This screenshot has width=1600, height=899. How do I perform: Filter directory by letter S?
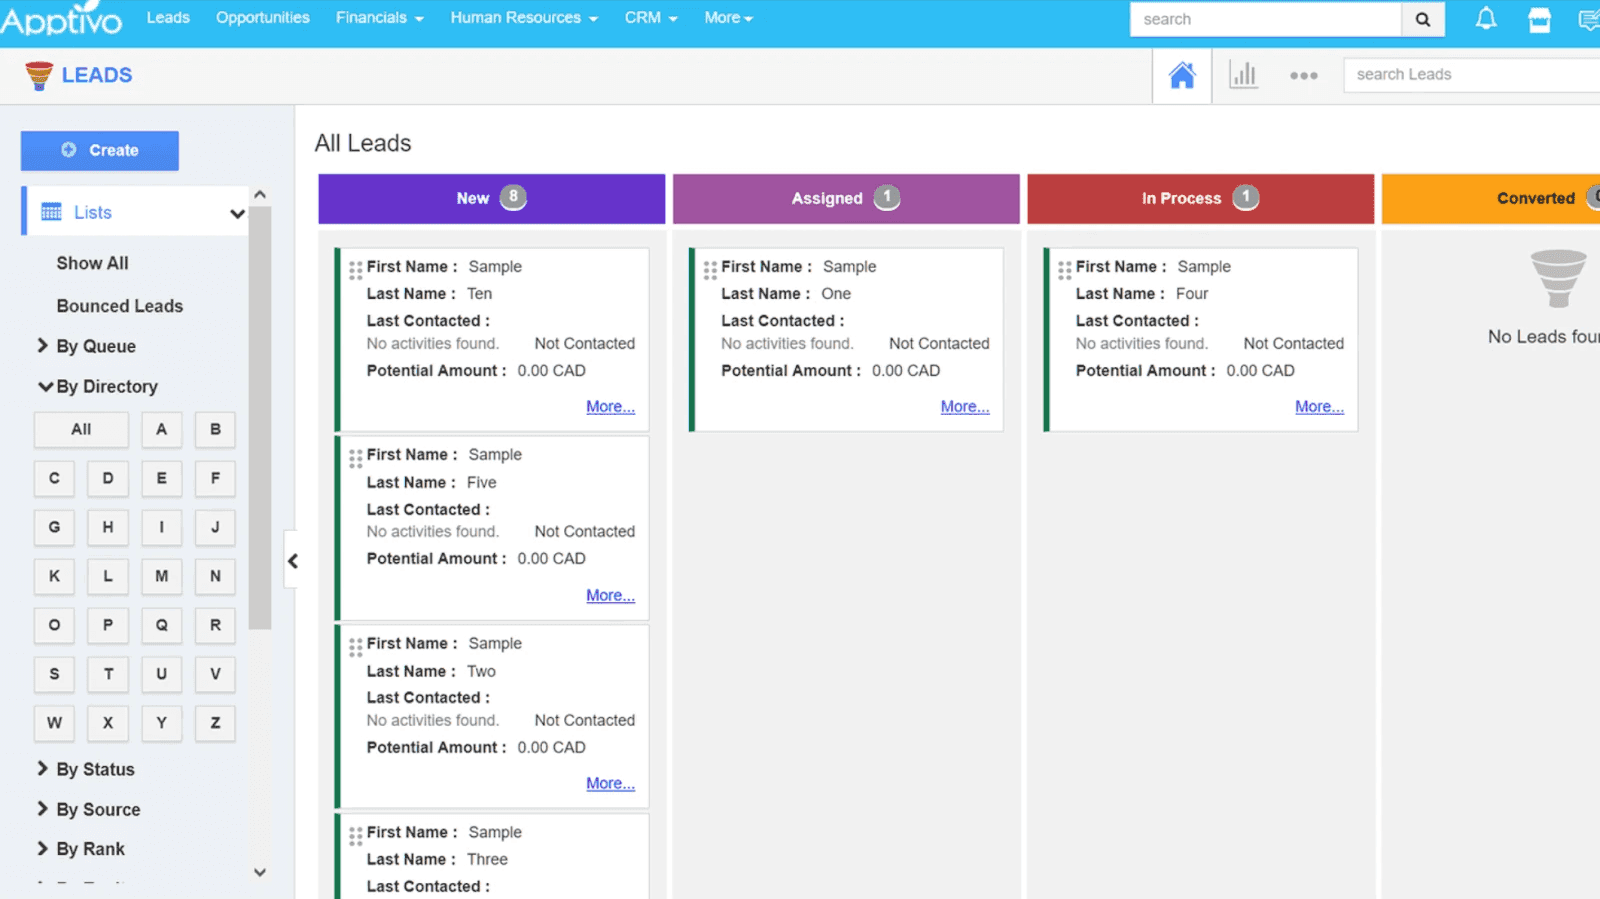[x=54, y=674]
